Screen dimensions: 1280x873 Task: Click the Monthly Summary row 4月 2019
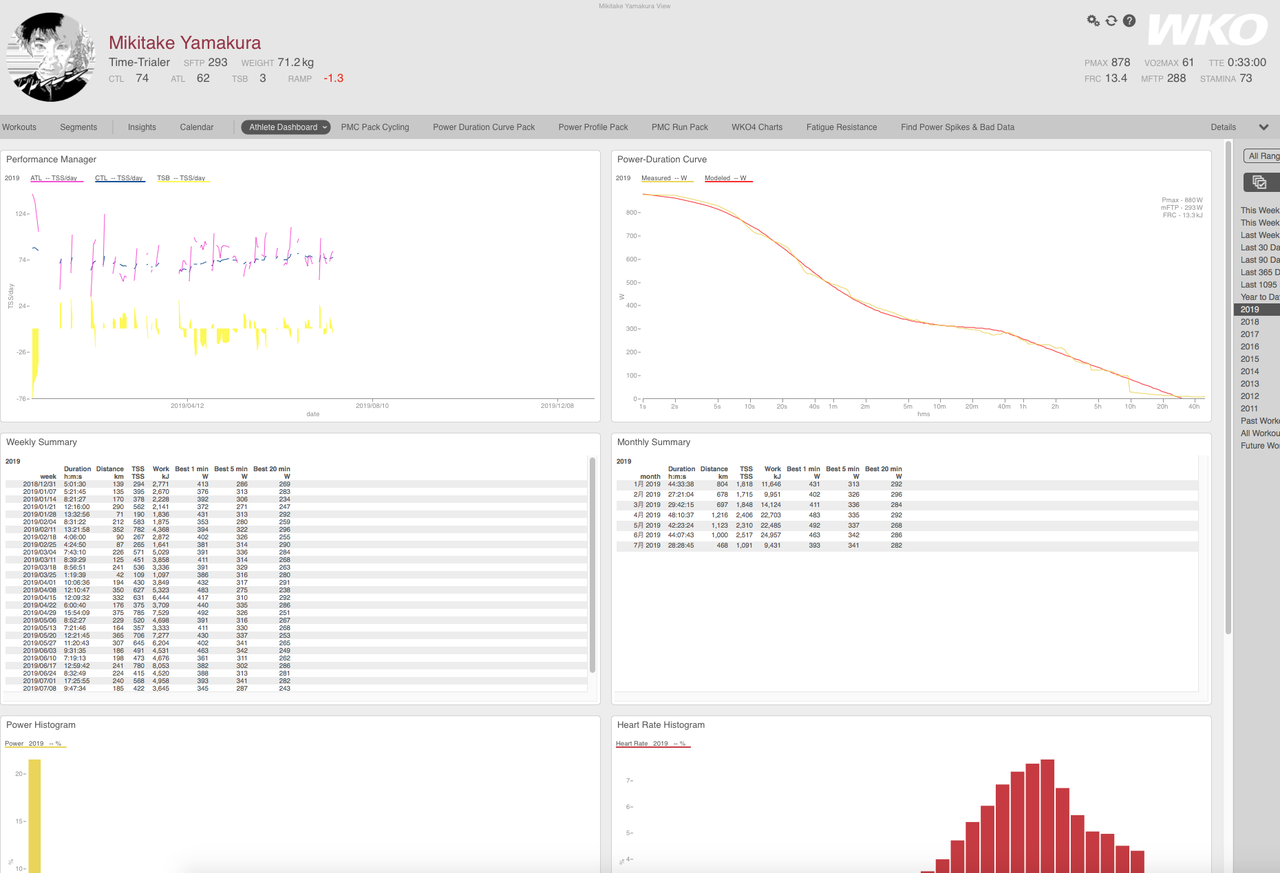click(906, 515)
